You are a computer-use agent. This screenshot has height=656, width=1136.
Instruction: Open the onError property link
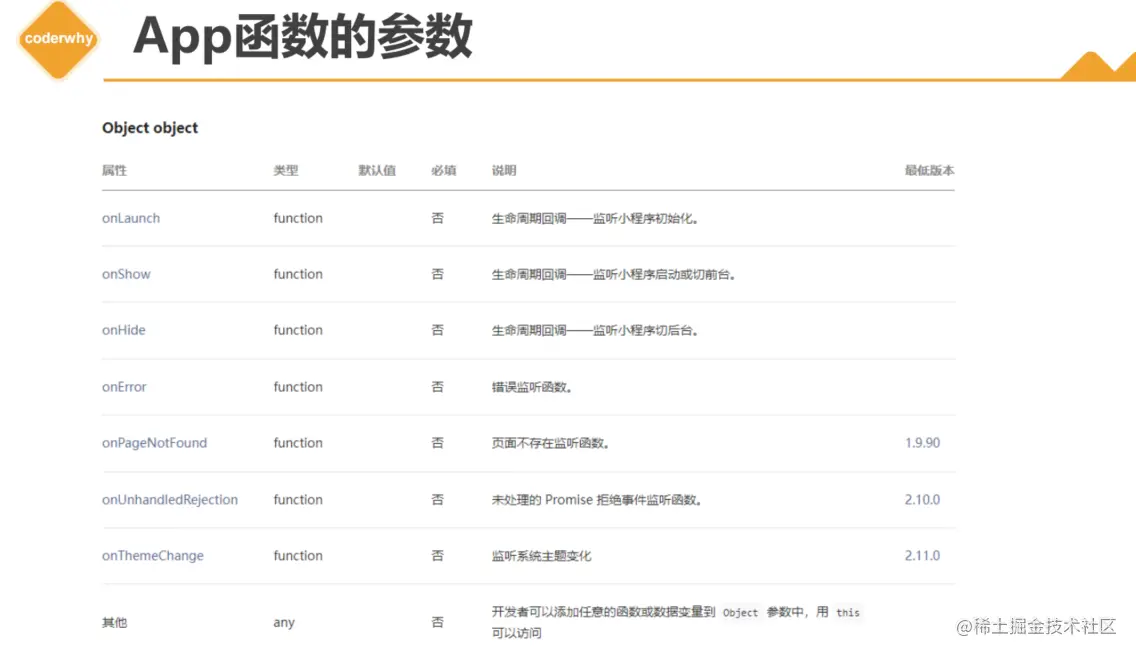[x=124, y=386]
